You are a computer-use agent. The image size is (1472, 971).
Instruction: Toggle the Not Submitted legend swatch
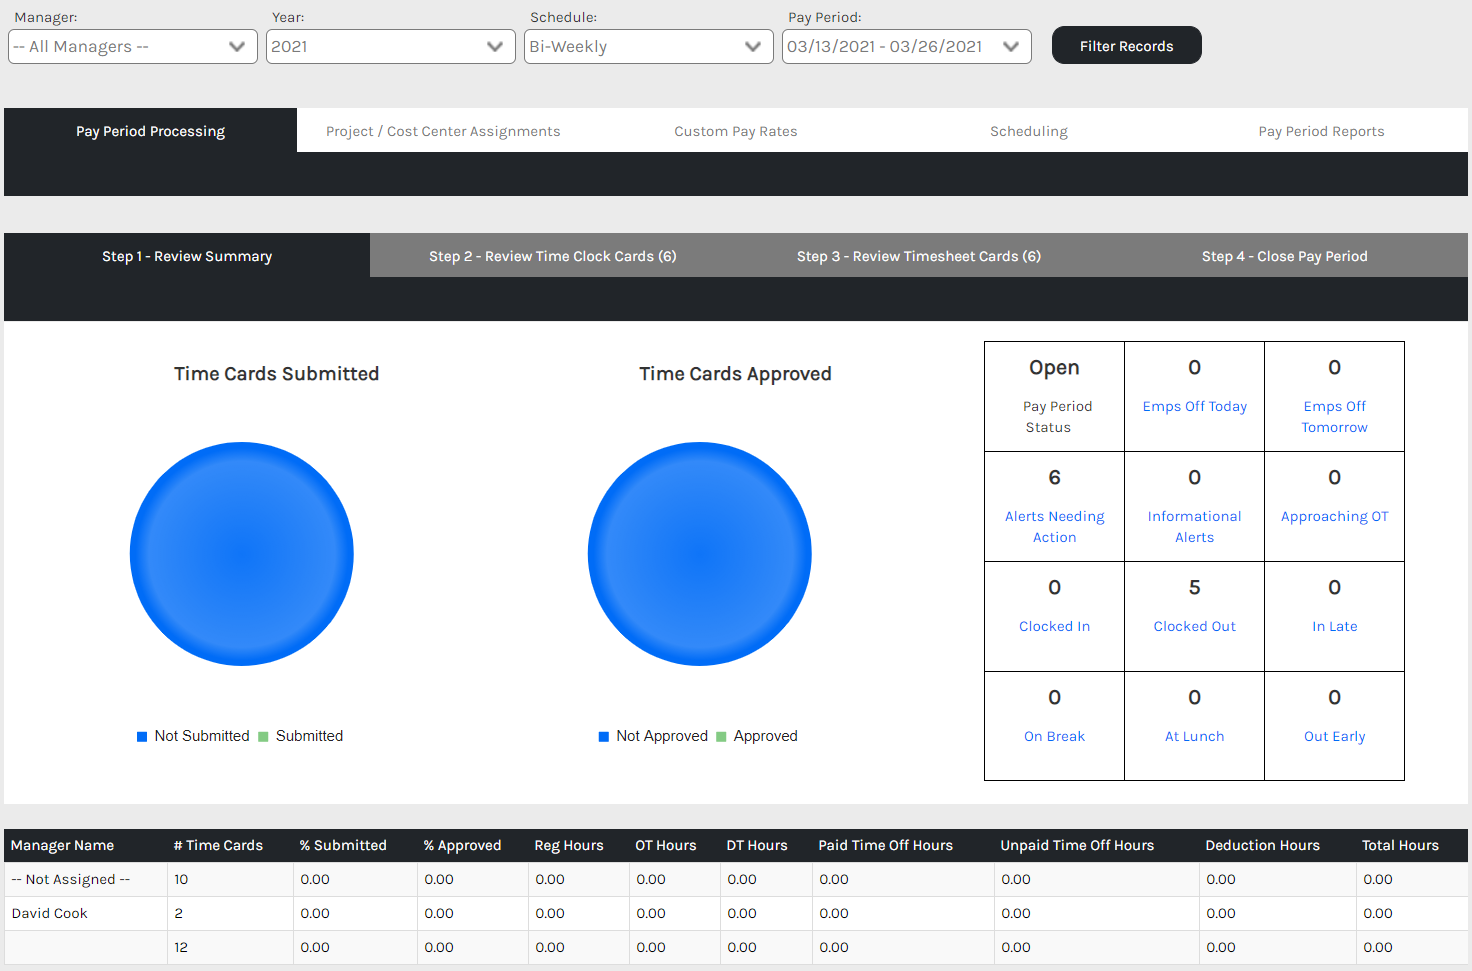[x=142, y=737]
